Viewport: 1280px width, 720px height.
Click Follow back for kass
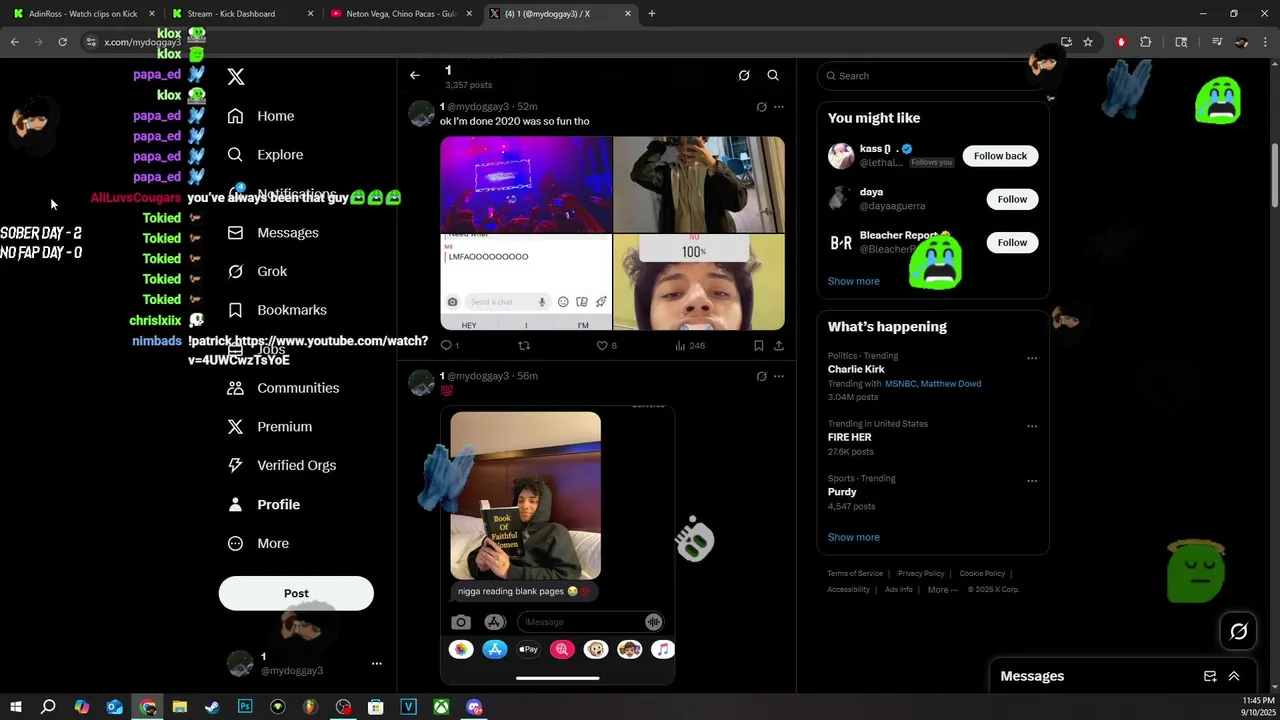1000,156
